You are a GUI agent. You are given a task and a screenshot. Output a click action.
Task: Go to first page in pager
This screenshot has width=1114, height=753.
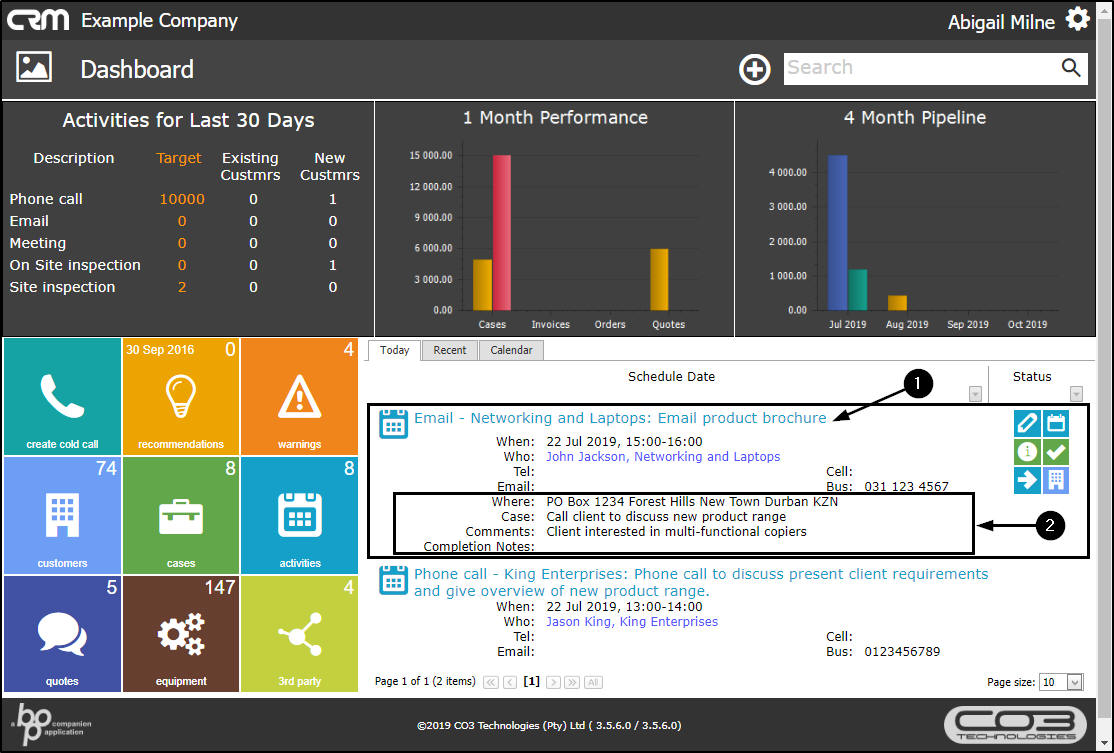click(490, 682)
